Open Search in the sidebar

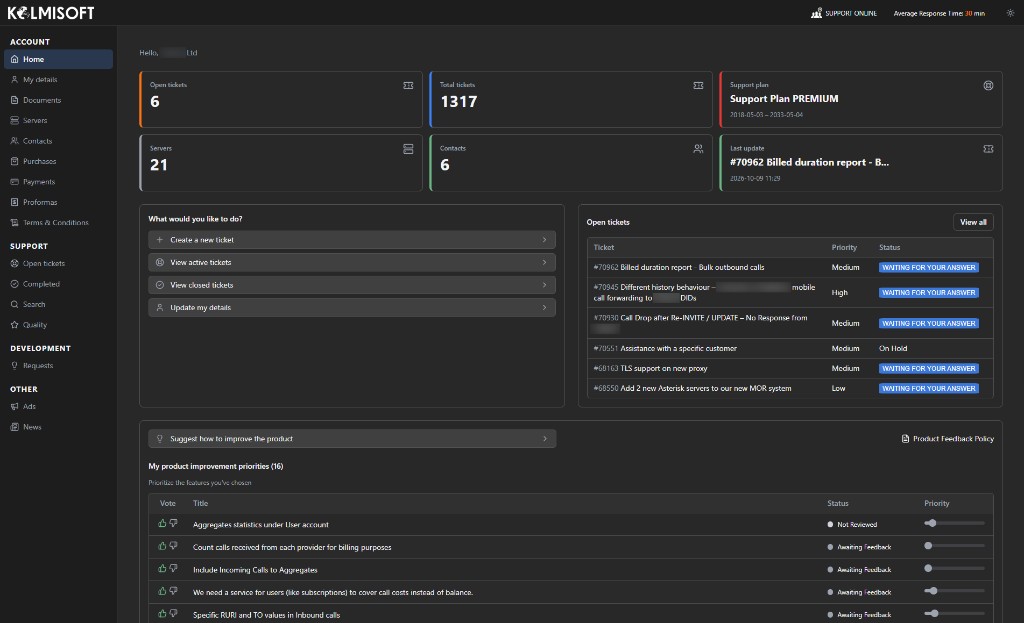coord(58,304)
